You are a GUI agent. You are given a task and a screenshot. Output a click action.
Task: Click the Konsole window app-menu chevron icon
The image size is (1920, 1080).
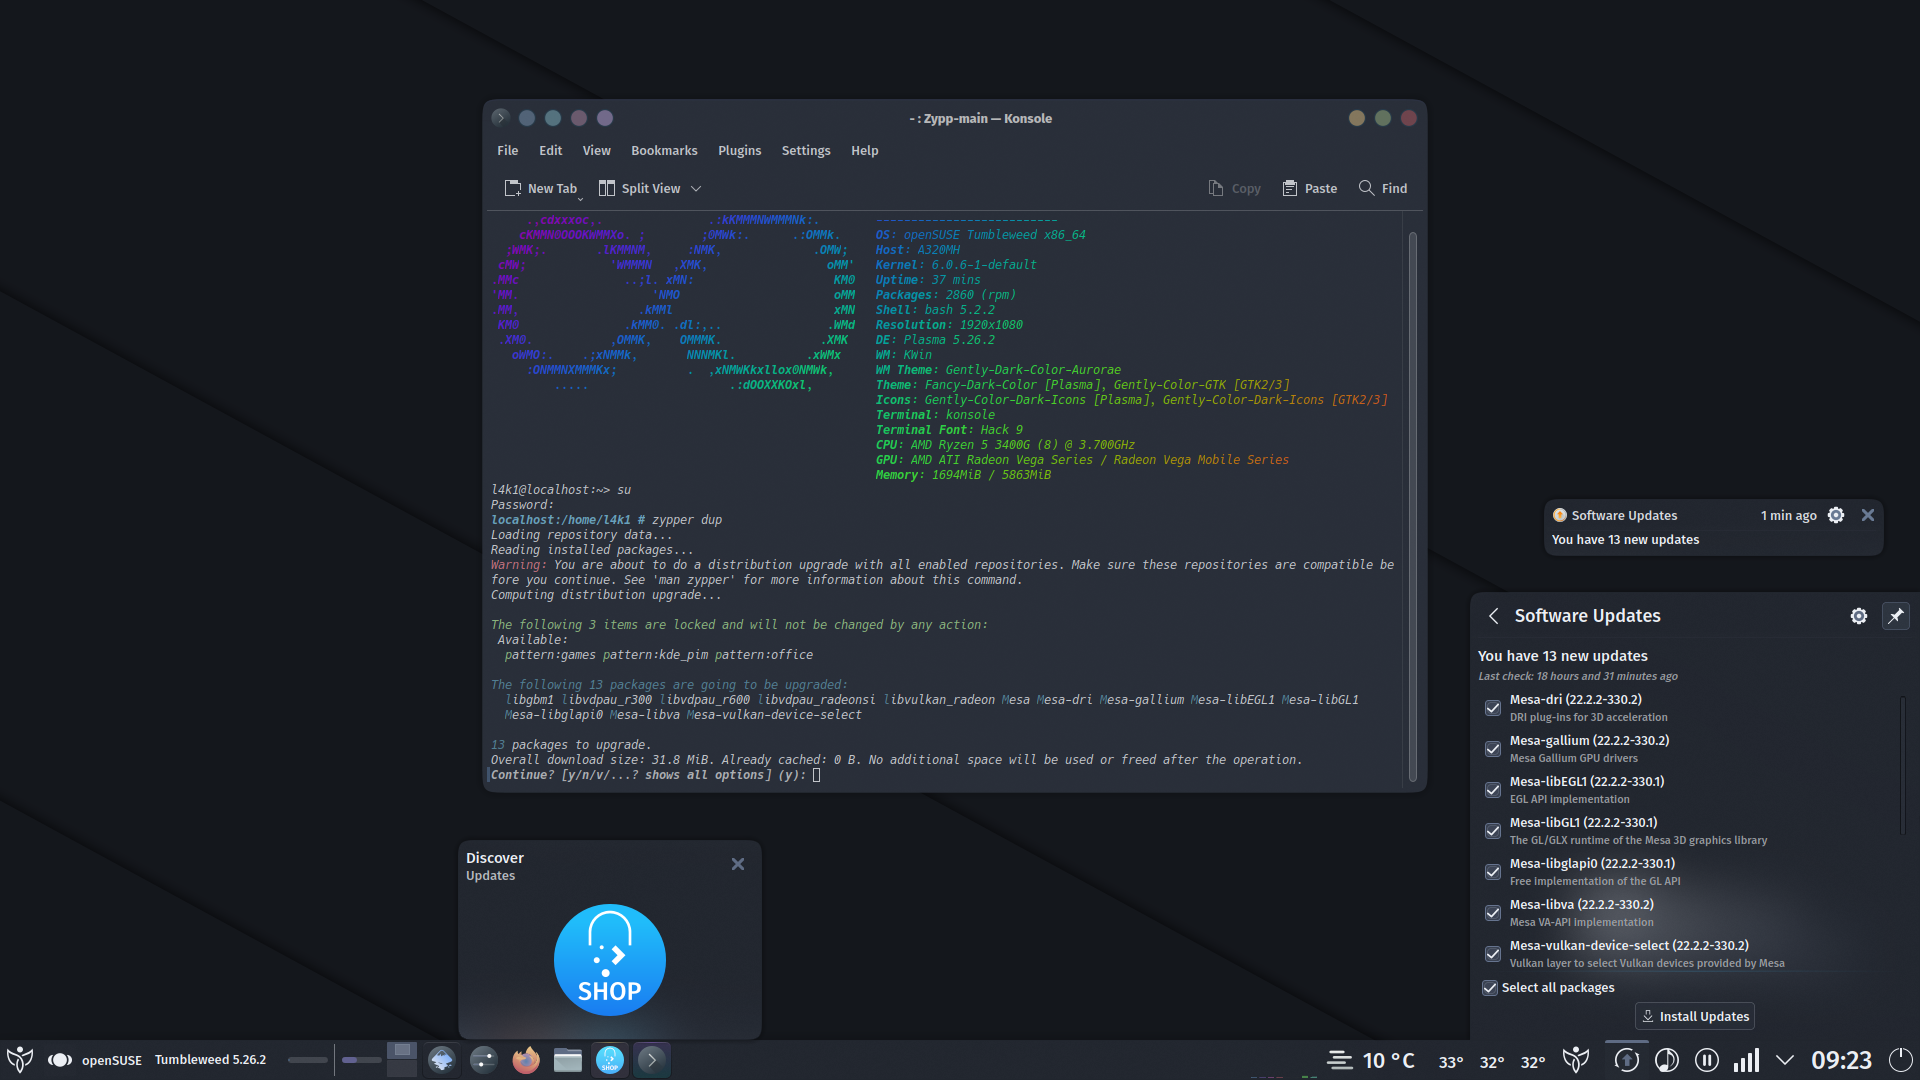[501, 118]
